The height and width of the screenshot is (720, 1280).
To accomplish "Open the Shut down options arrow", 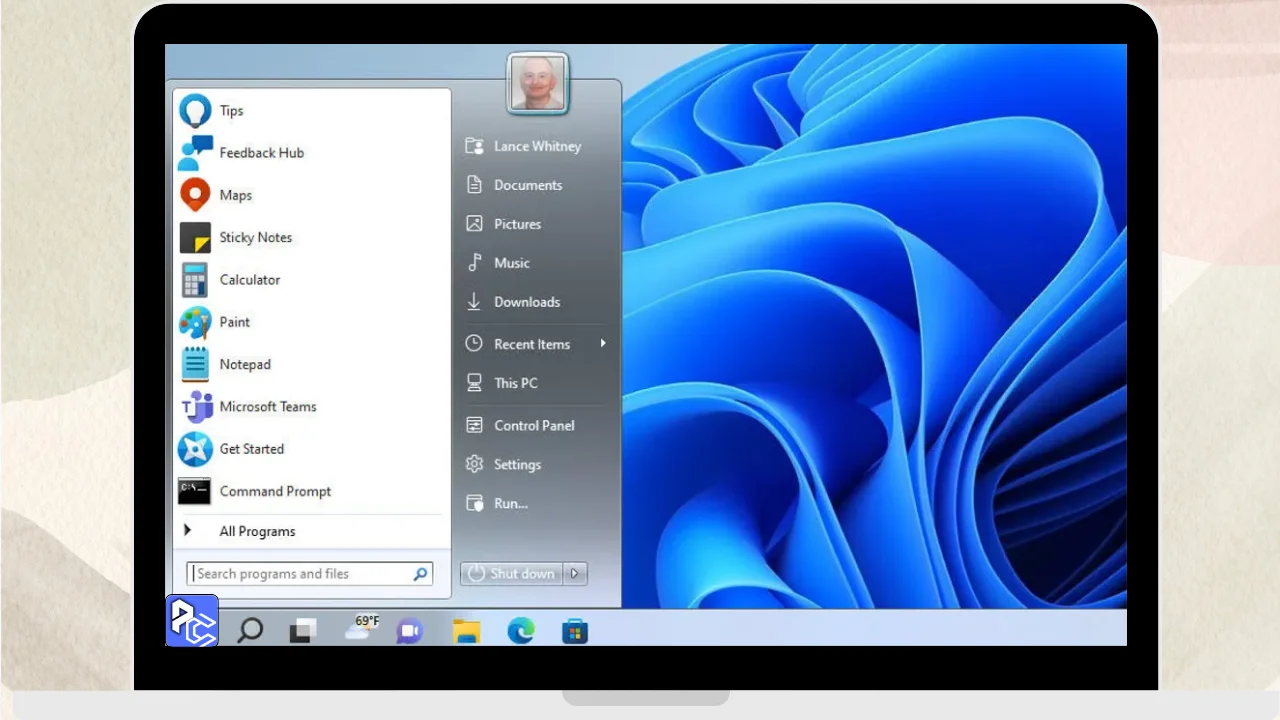I will point(575,573).
